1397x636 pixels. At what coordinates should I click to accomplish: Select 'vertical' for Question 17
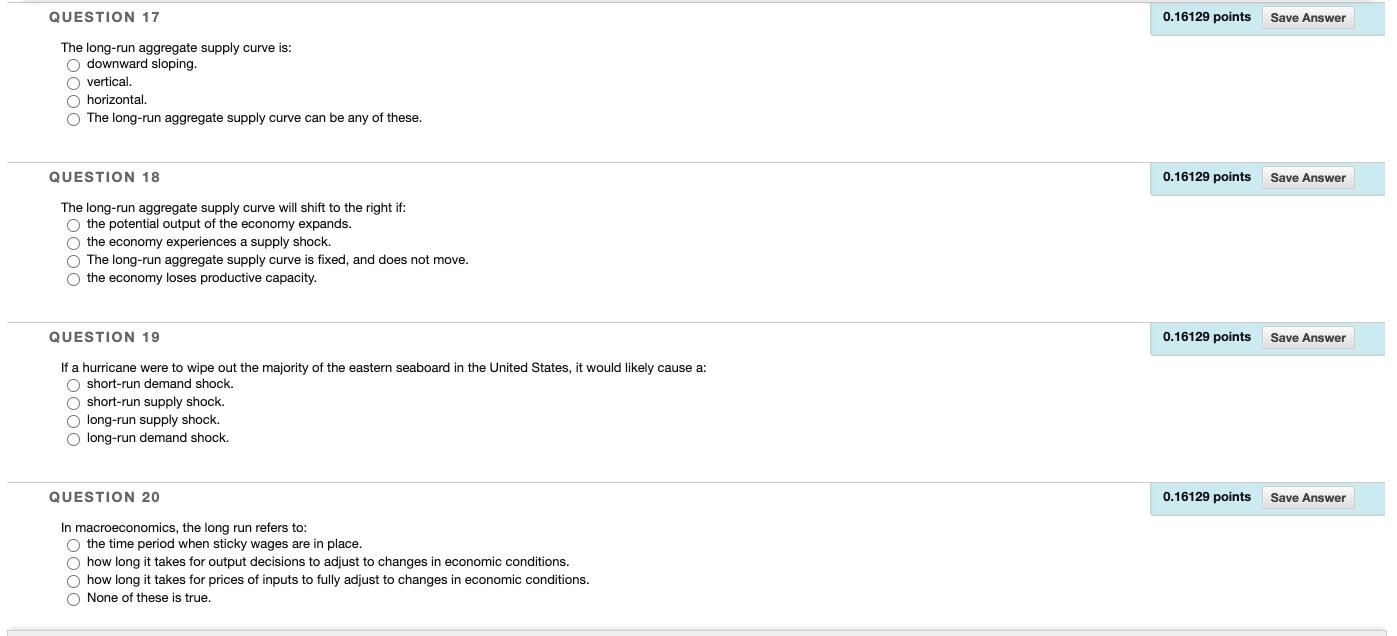pyautogui.click(x=73, y=83)
